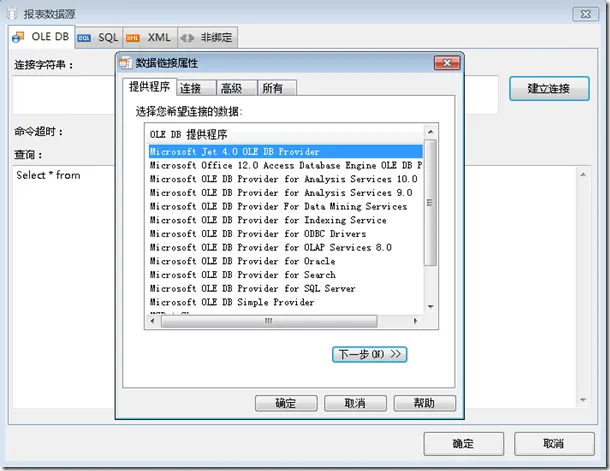
Task: Open the 非绑定 tab
Action: pos(207,38)
